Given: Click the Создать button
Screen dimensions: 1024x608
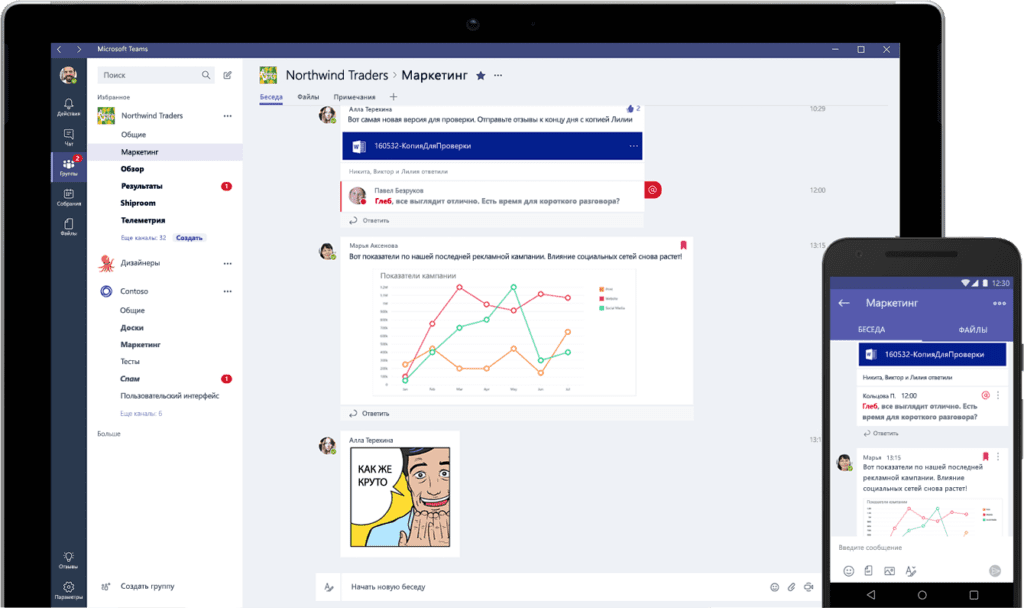Looking at the screenshot, I should [x=189, y=238].
